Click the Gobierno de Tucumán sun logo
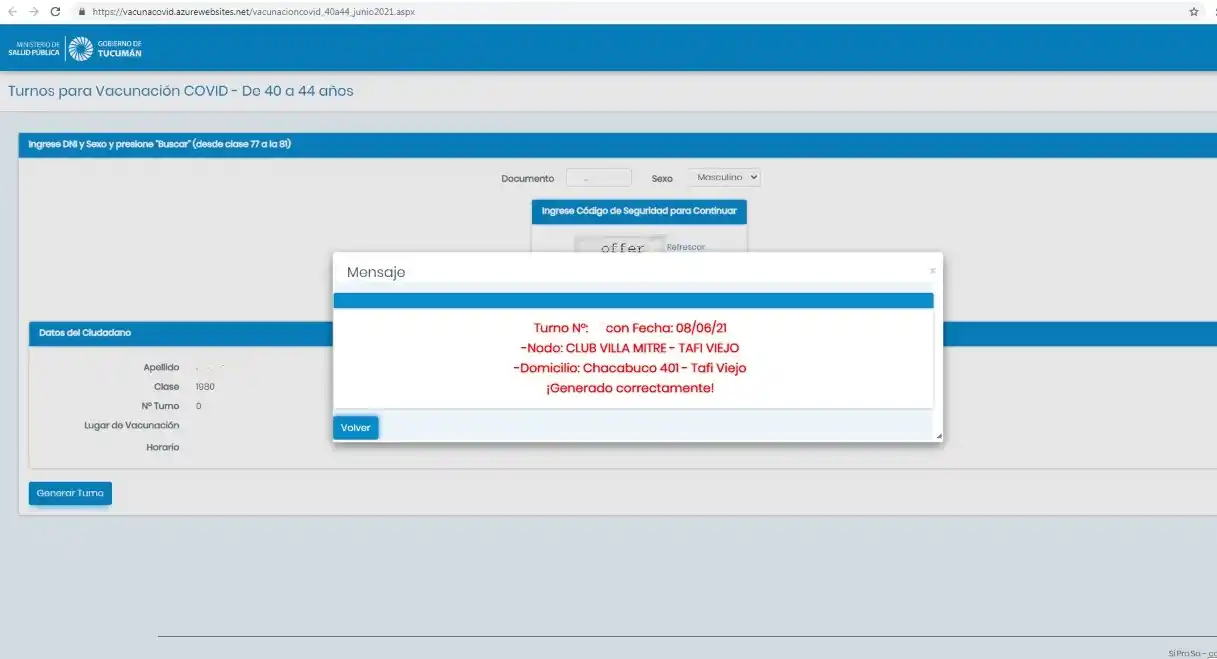The height and width of the screenshot is (659, 1217). (x=81, y=48)
